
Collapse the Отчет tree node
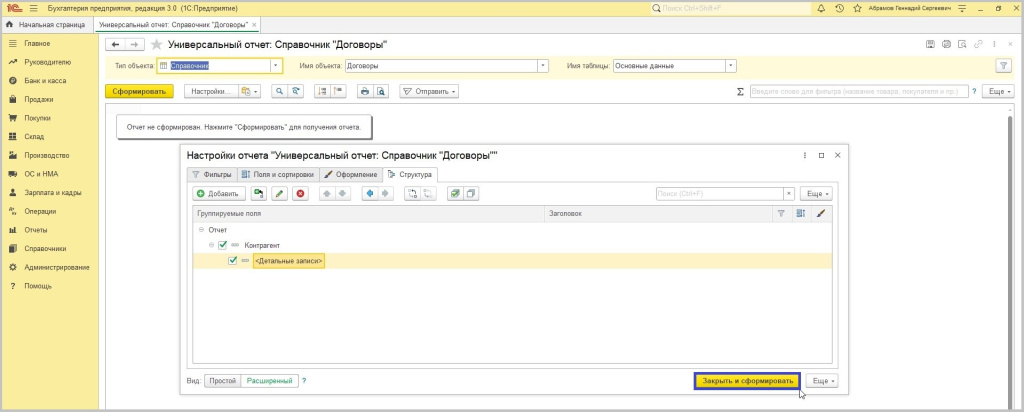pyautogui.click(x=201, y=230)
